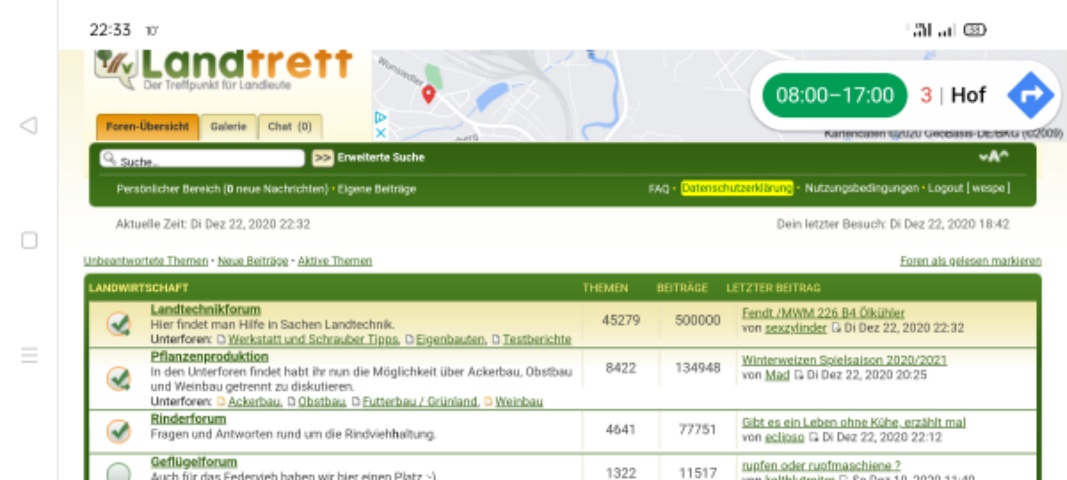The image size is (1067, 480).
Task: Click the Pflanzenproduktion forum status icon
Action: coord(119,378)
